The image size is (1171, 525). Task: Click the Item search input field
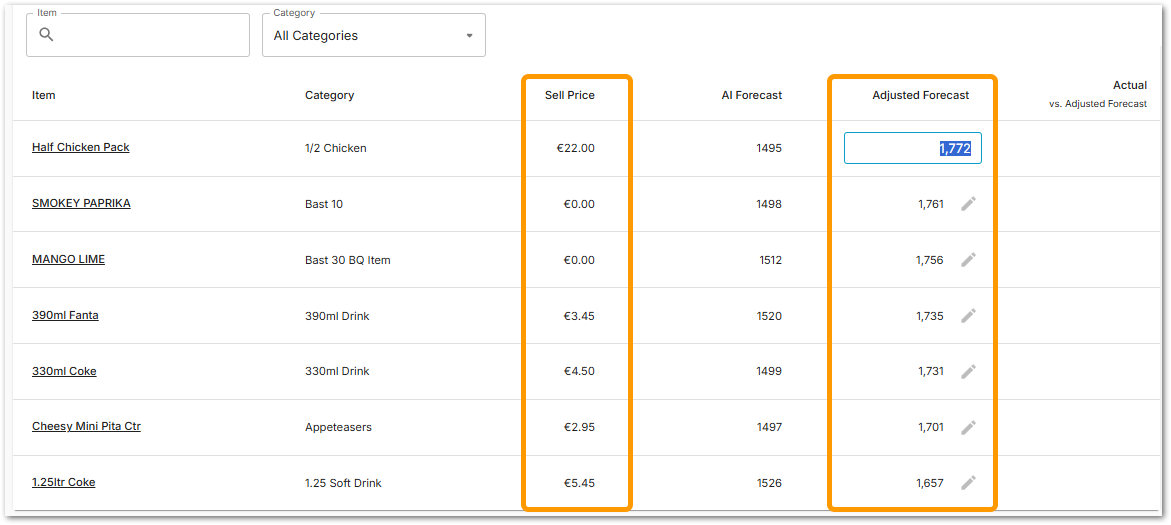[x=150, y=35]
